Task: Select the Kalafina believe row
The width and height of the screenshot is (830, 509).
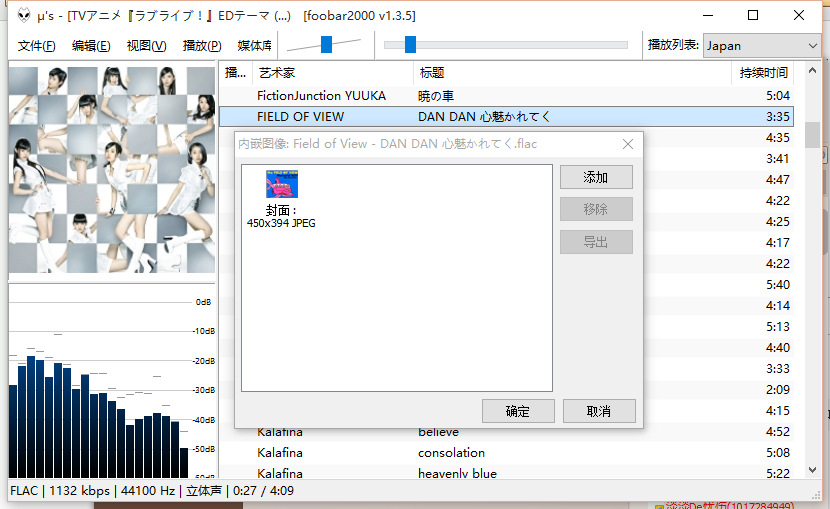Action: tap(507, 432)
